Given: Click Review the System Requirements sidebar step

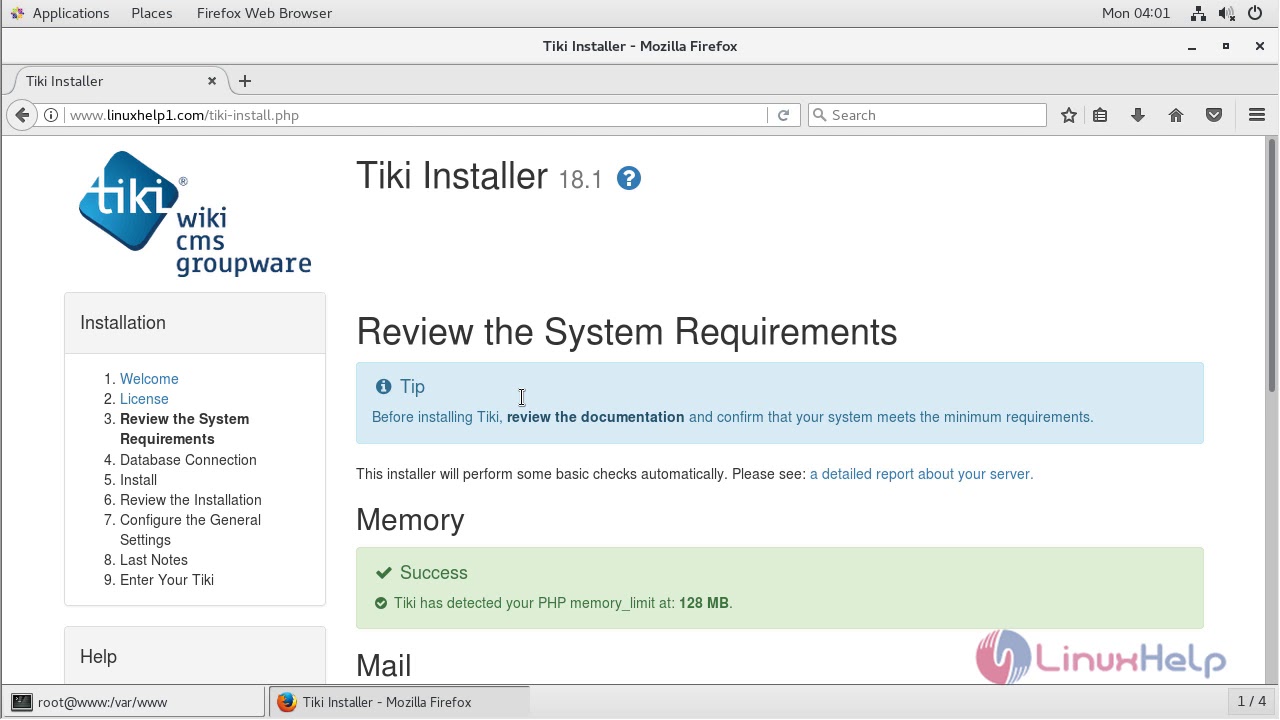Looking at the screenshot, I should click(184, 429).
